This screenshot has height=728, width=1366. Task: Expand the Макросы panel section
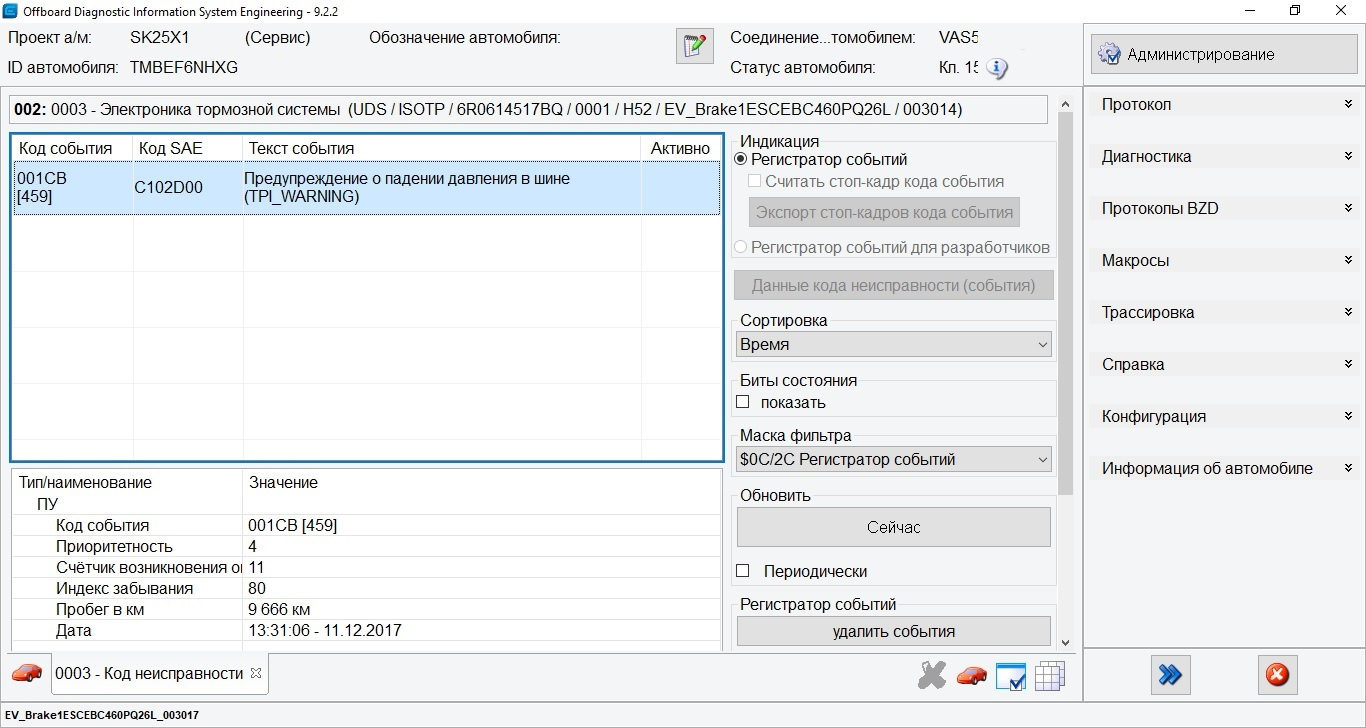(1226, 260)
